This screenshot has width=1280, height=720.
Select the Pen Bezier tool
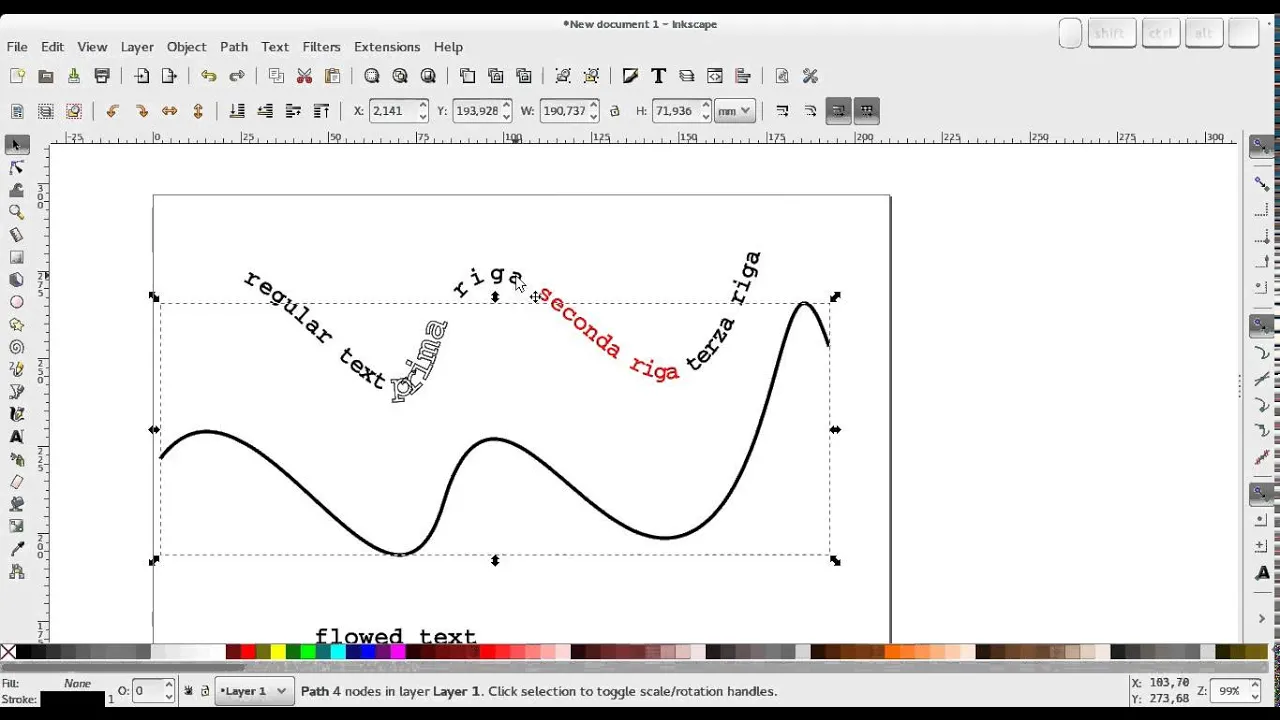16,392
